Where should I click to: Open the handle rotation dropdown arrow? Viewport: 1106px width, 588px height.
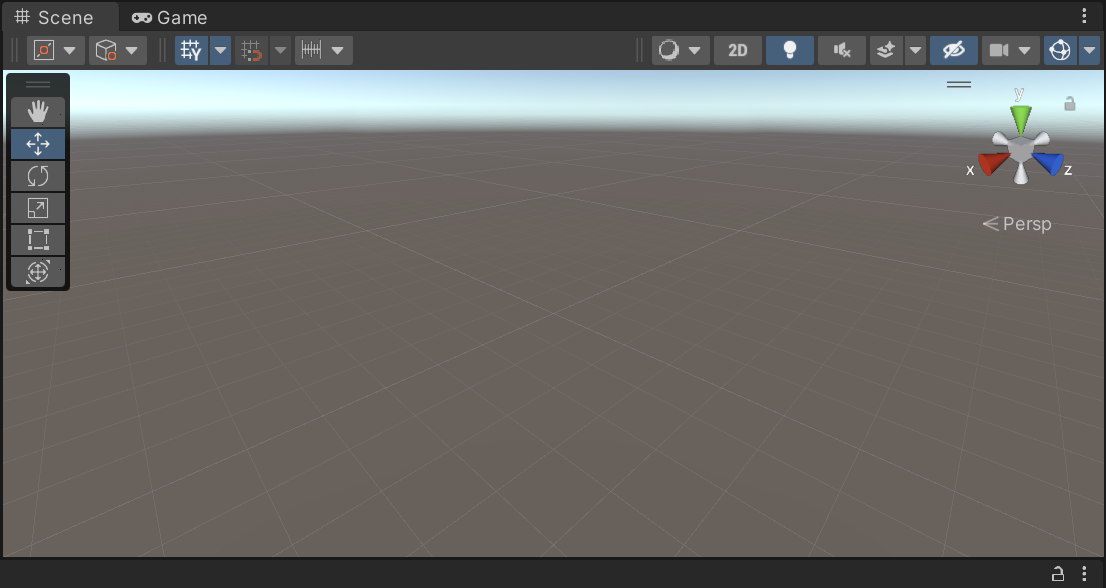(x=133, y=50)
